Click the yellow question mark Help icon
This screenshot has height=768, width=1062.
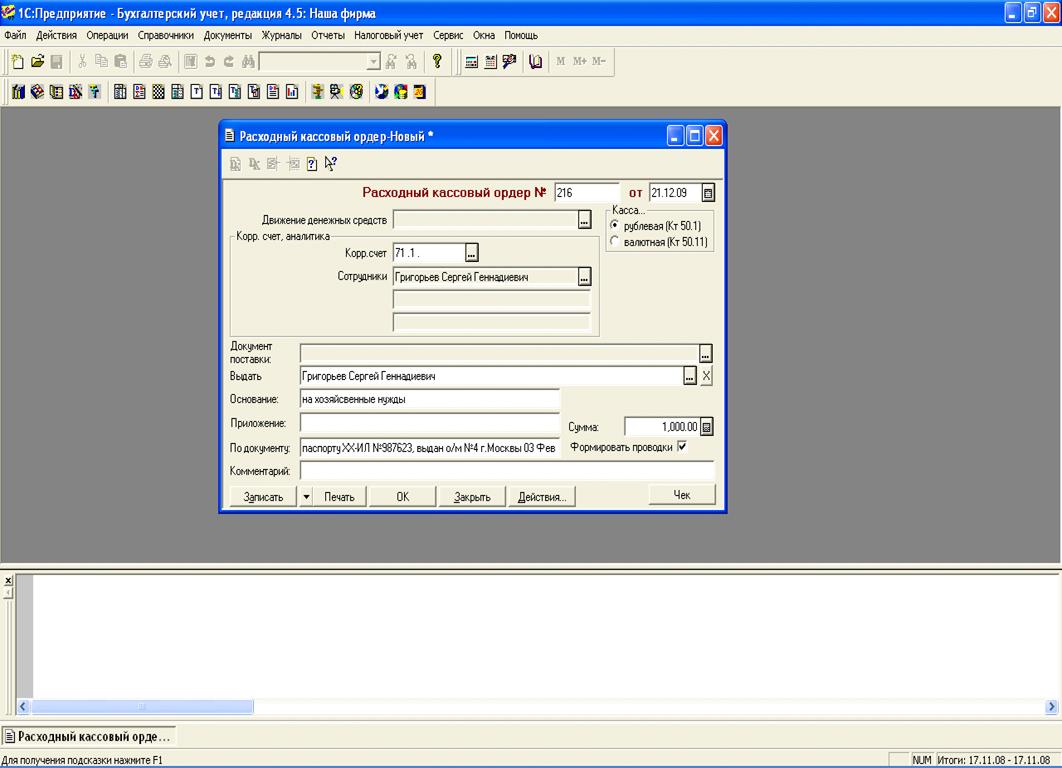pyautogui.click(x=437, y=62)
